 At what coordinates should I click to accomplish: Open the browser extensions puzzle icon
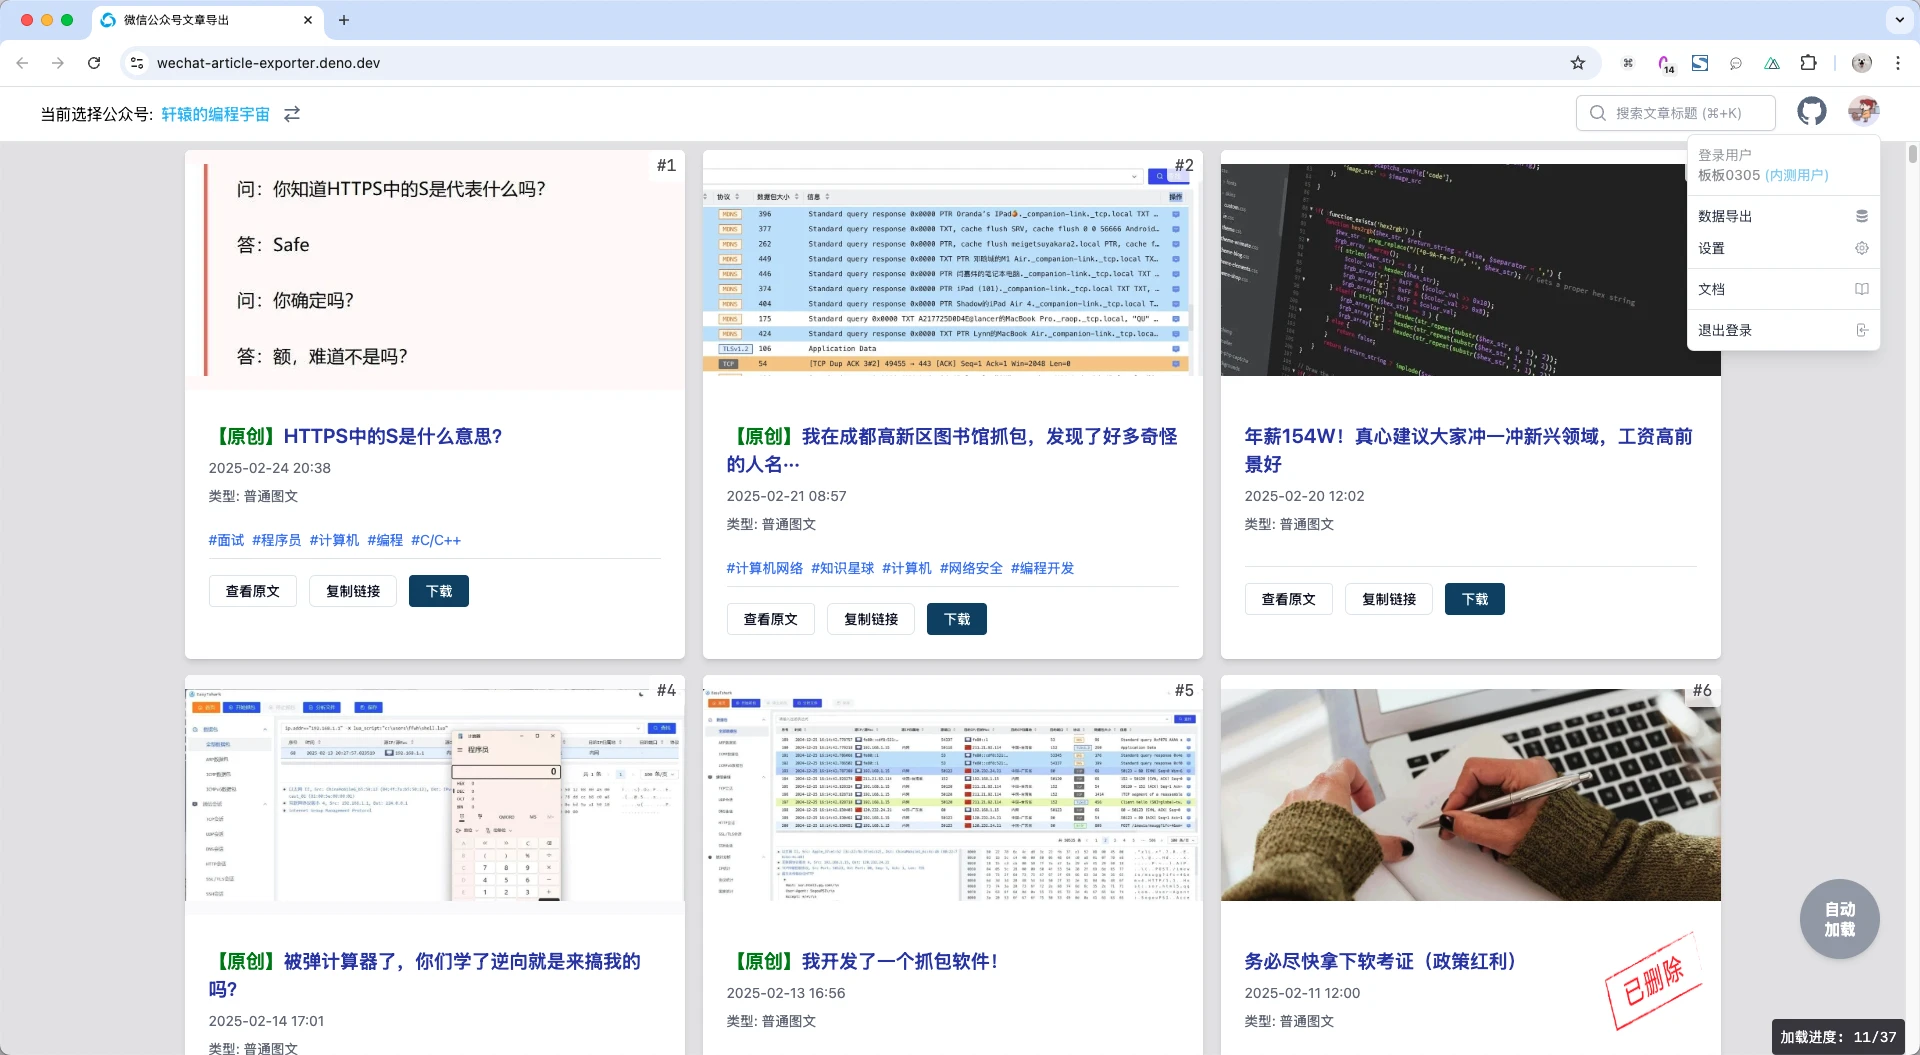pyautogui.click(x=1808, y=63)
